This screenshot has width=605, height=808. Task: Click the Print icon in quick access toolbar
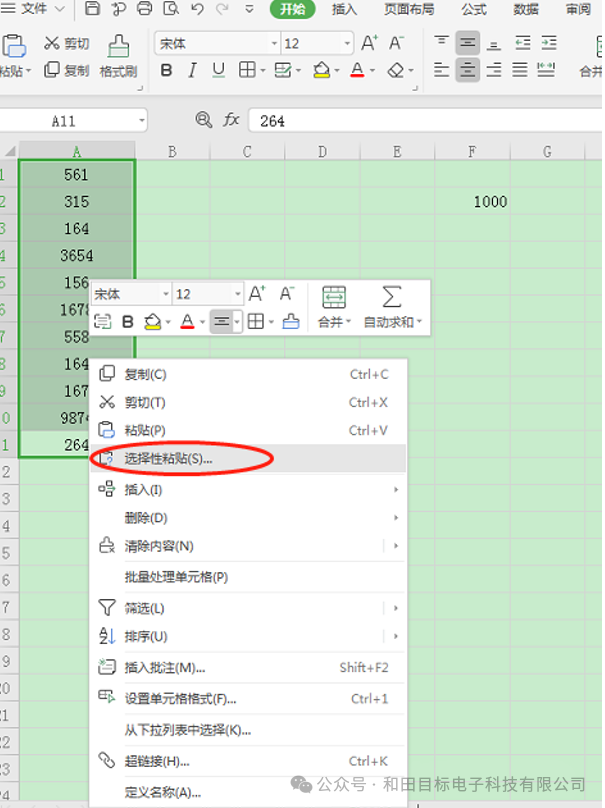coord(145,8)
